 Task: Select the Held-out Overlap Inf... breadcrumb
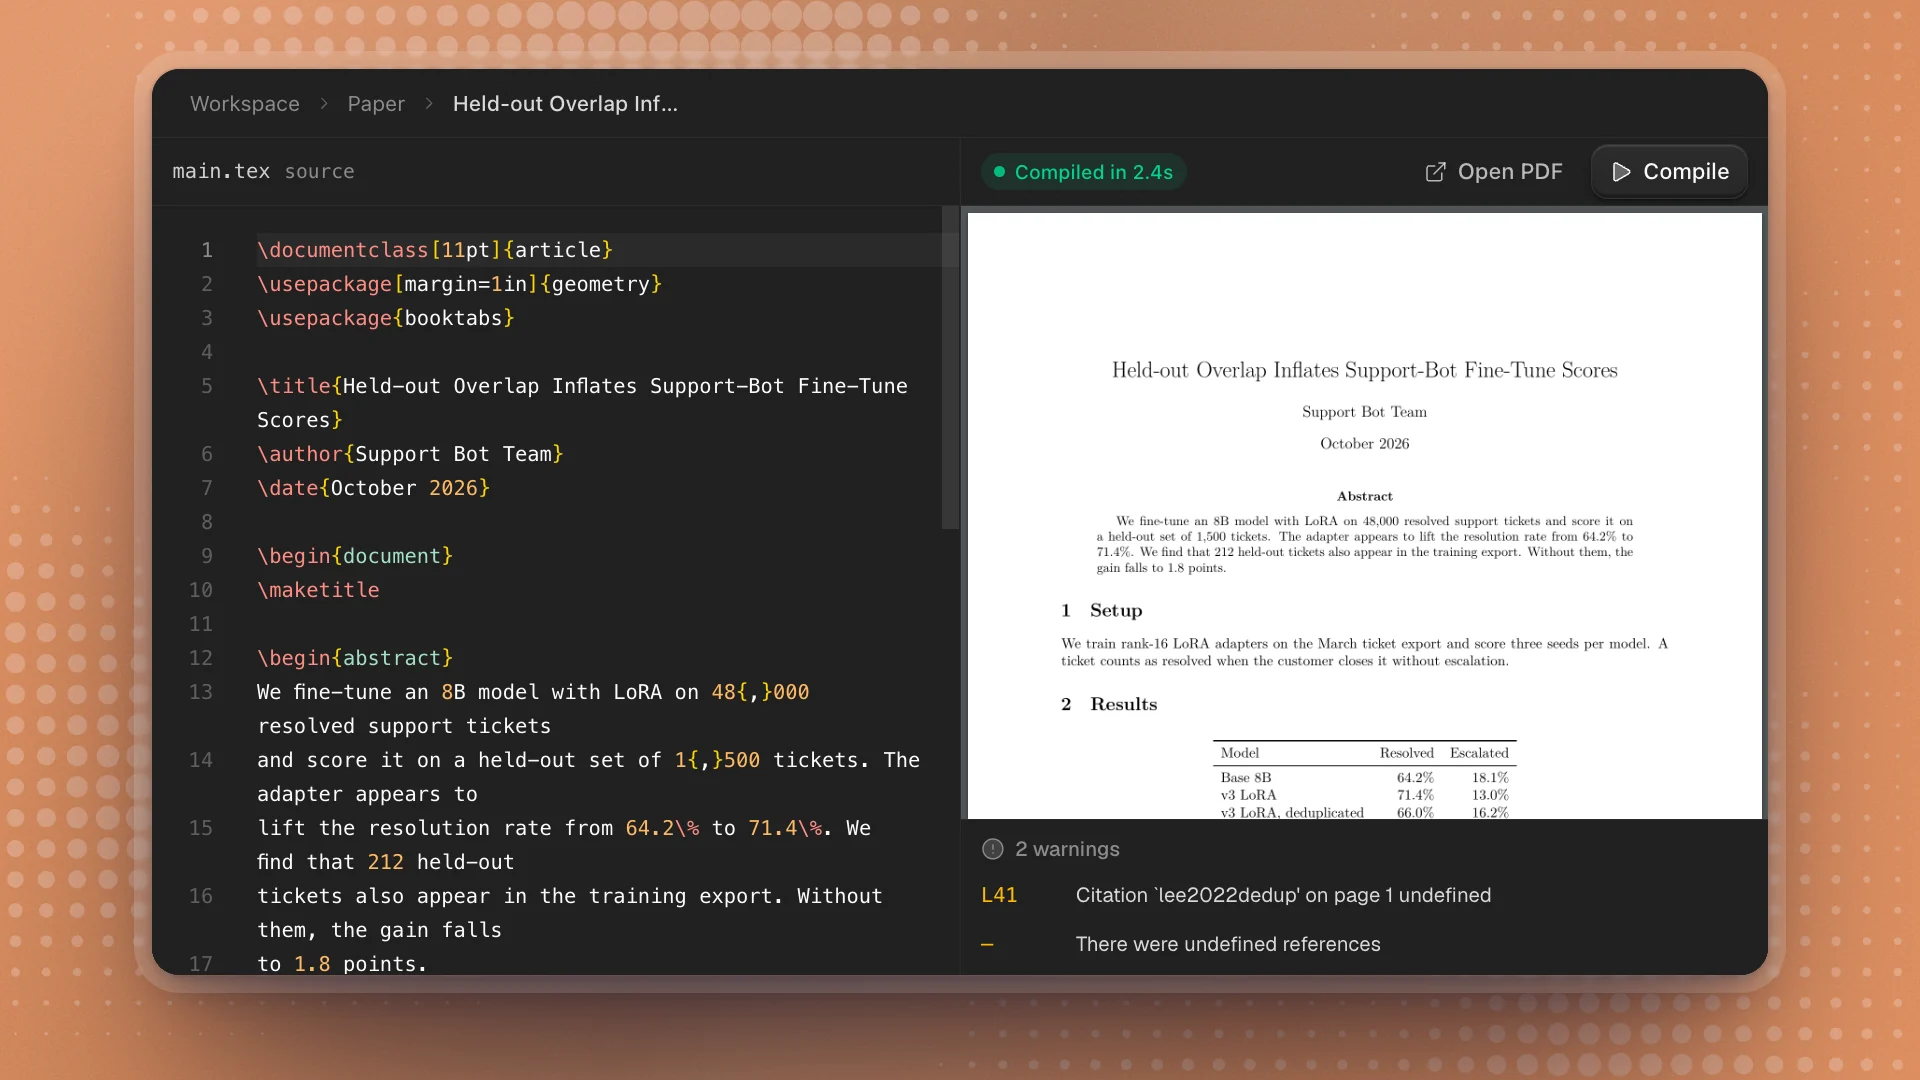pyautogui.click(x=565, y=104)
